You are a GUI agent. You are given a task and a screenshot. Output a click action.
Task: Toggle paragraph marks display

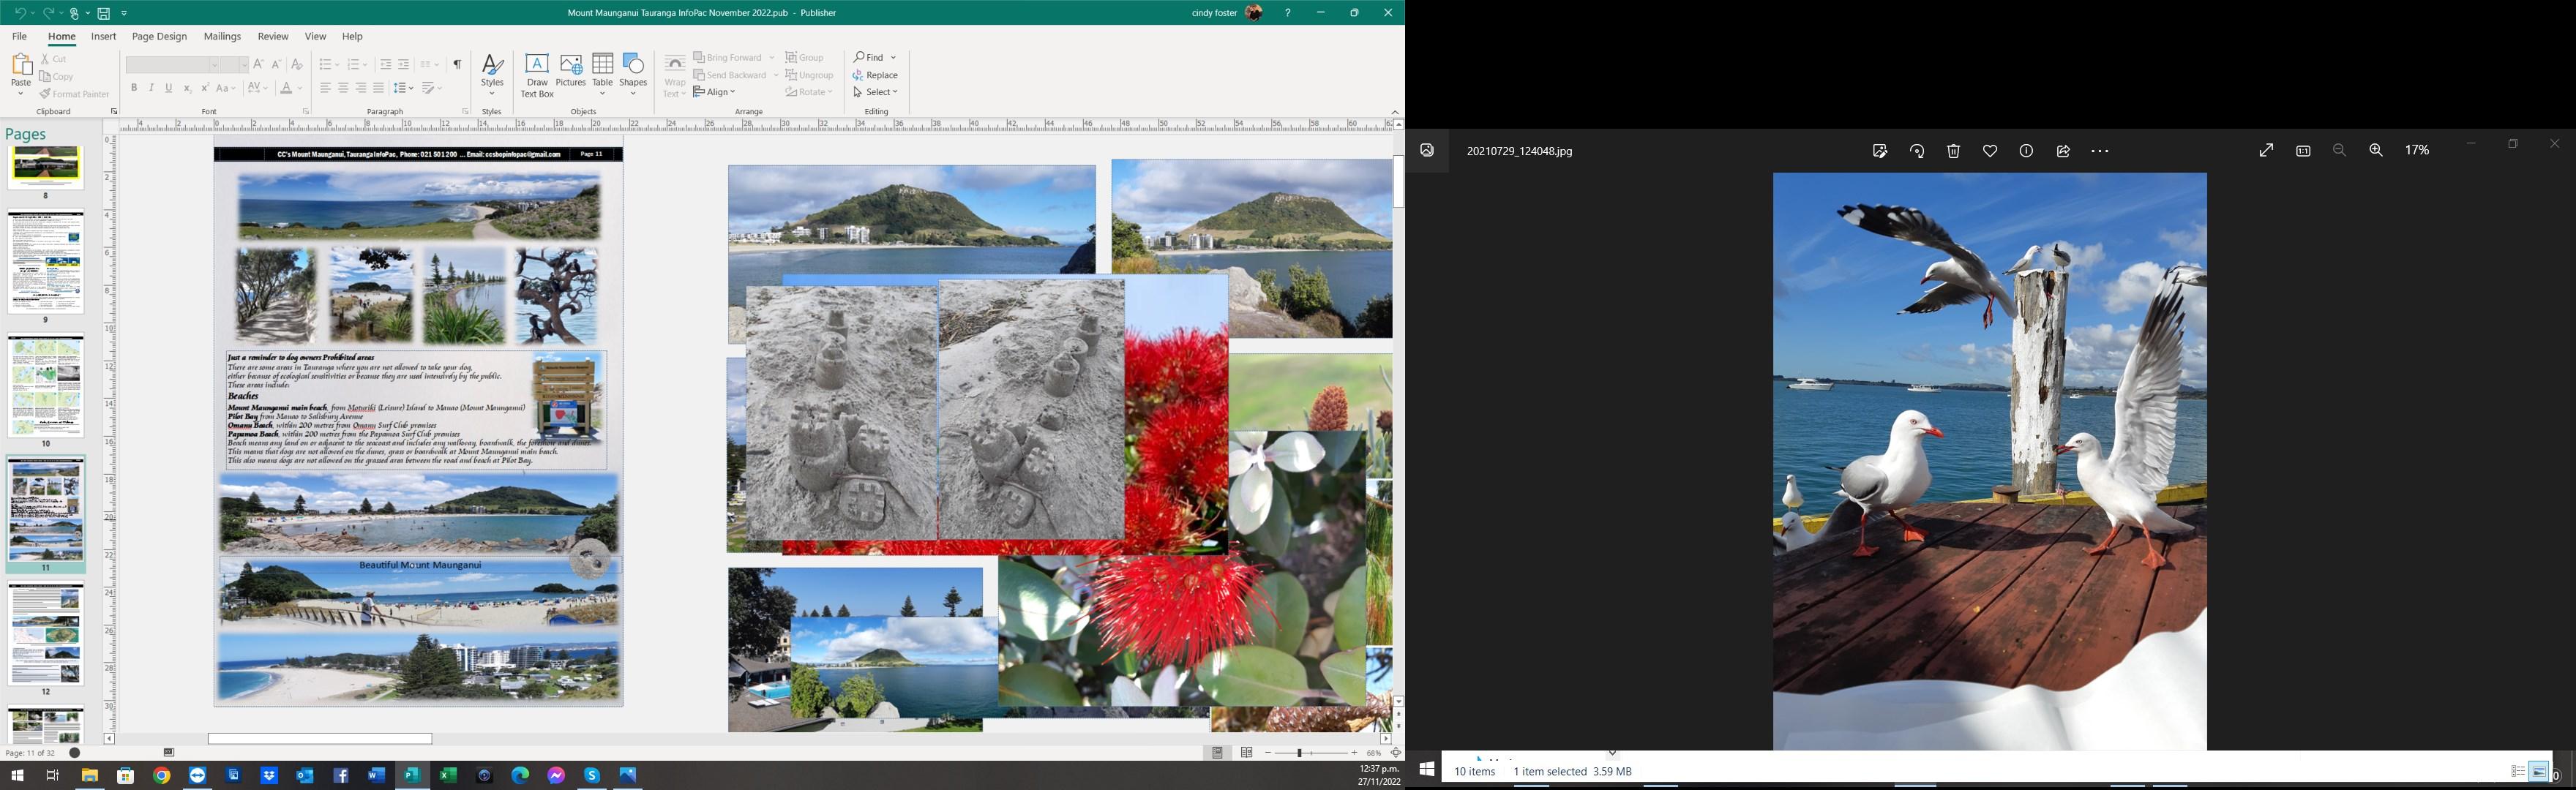click(457, 64)
